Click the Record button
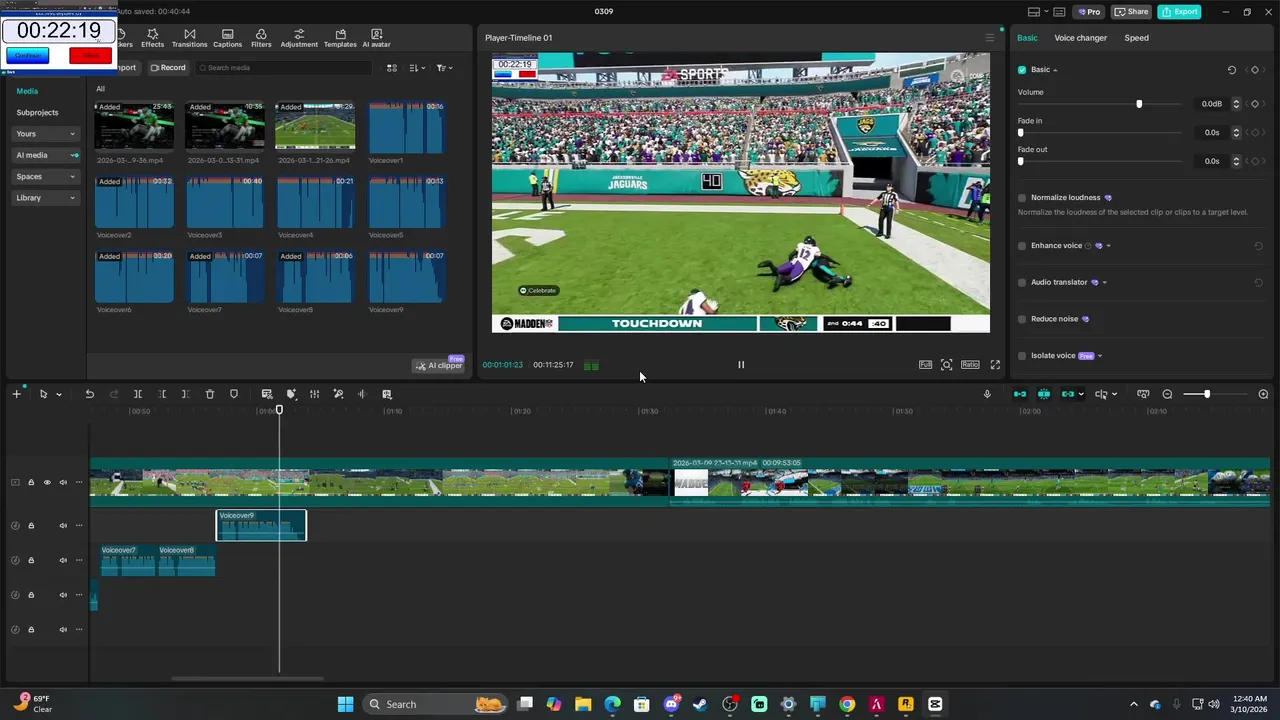Viewport: 1280px width, 720px height. pos(168,68)
